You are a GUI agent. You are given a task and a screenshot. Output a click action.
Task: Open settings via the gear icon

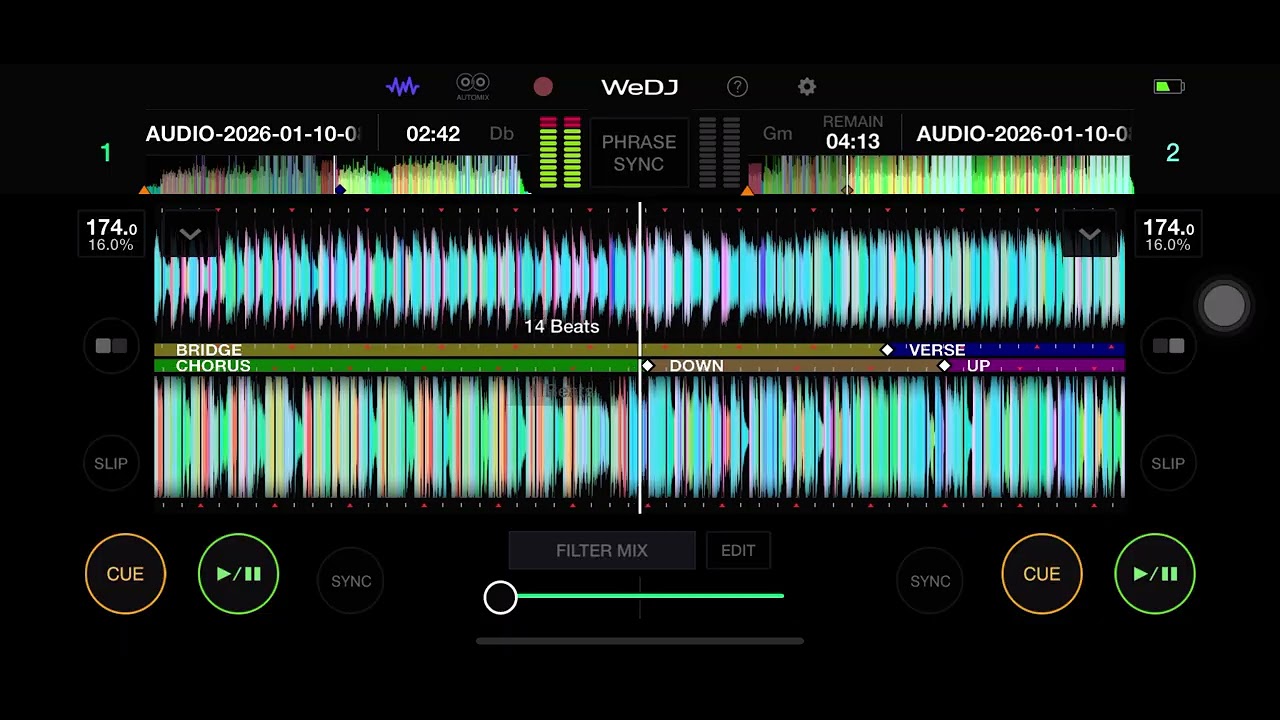pyautogui.click(x=807, y=87)
